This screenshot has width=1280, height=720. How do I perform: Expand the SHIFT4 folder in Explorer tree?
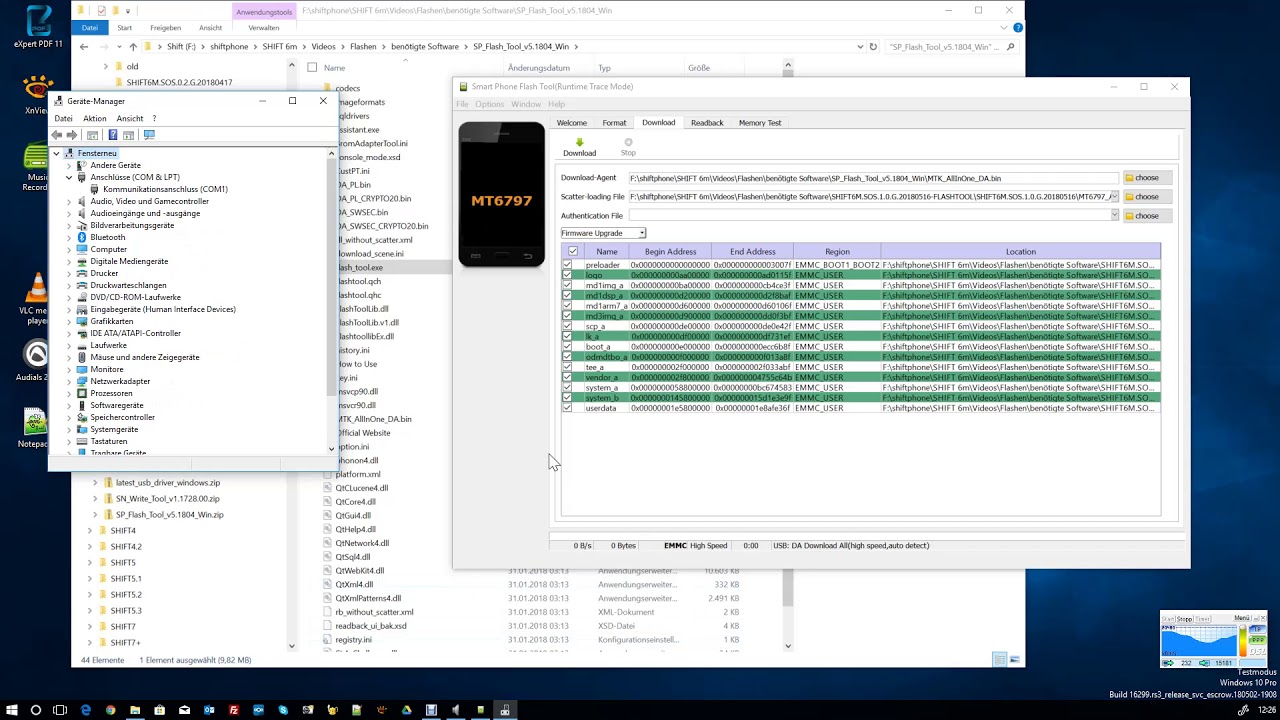[x=90, y=530]
